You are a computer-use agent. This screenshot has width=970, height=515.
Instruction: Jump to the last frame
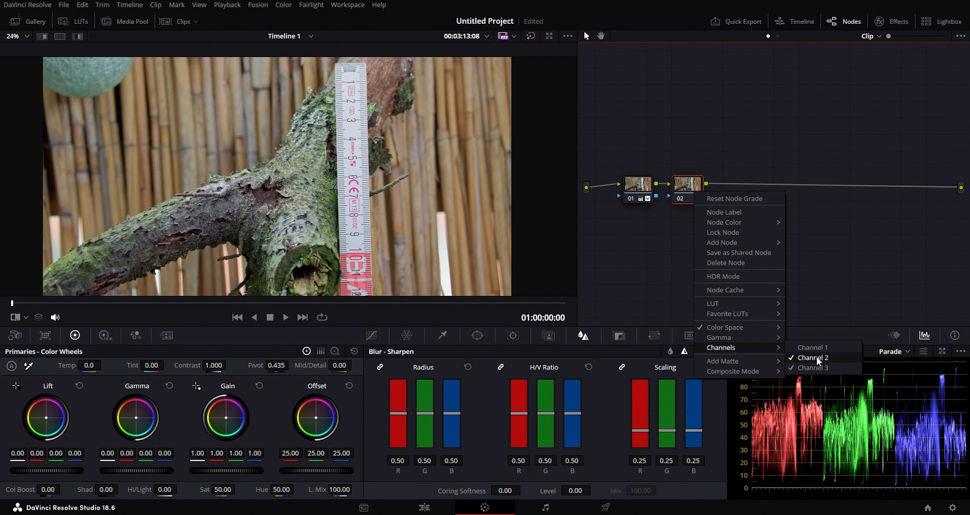[303, 318]
